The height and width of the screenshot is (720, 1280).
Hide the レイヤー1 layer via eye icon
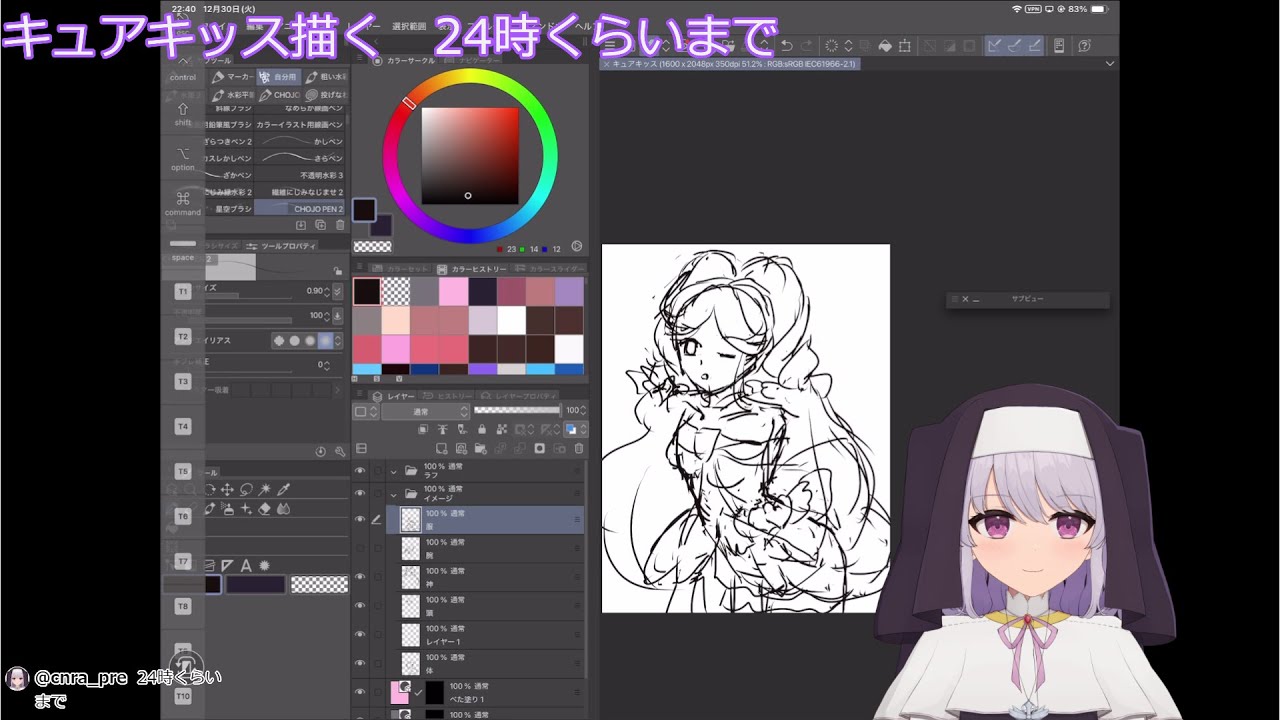click(x=360, y=634)
